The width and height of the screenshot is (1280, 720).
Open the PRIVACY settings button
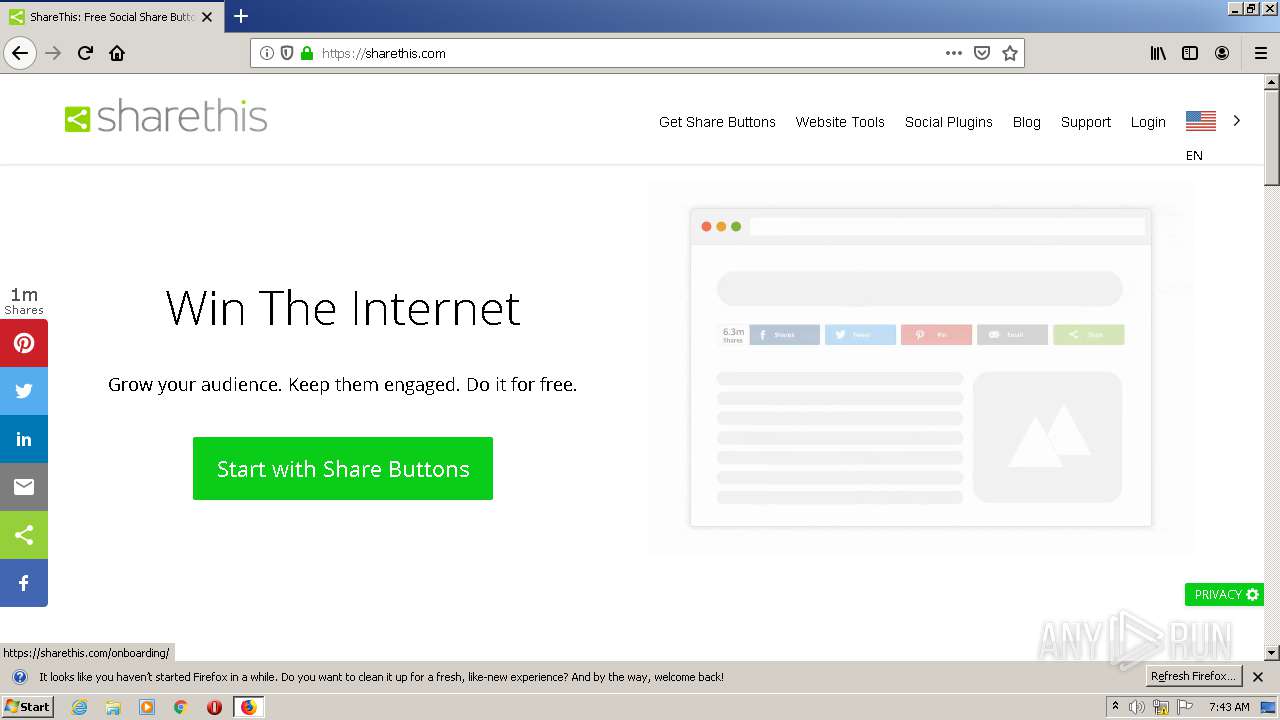1225,594
